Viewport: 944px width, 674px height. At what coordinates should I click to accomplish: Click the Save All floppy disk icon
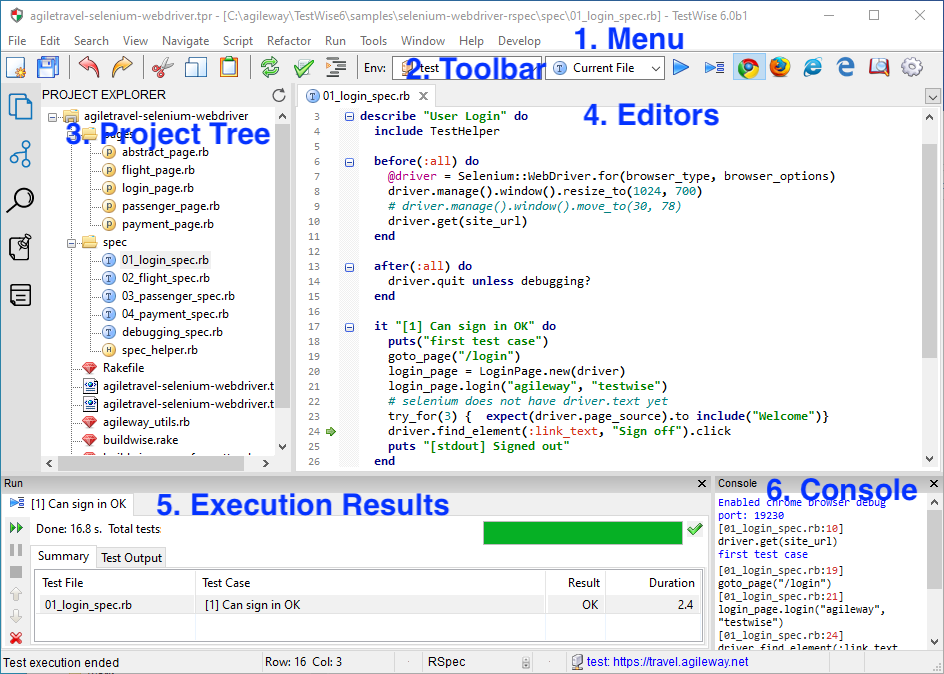pos(48,67)
